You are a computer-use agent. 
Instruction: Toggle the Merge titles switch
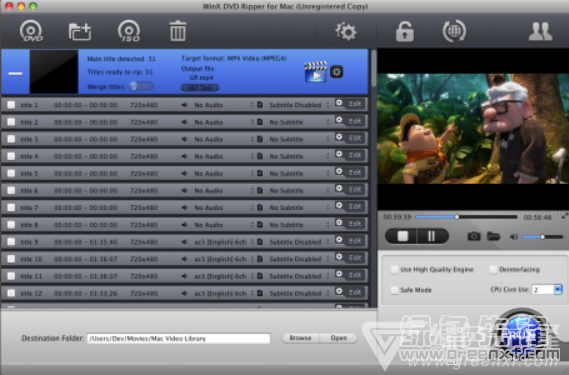tap(141, 86)
